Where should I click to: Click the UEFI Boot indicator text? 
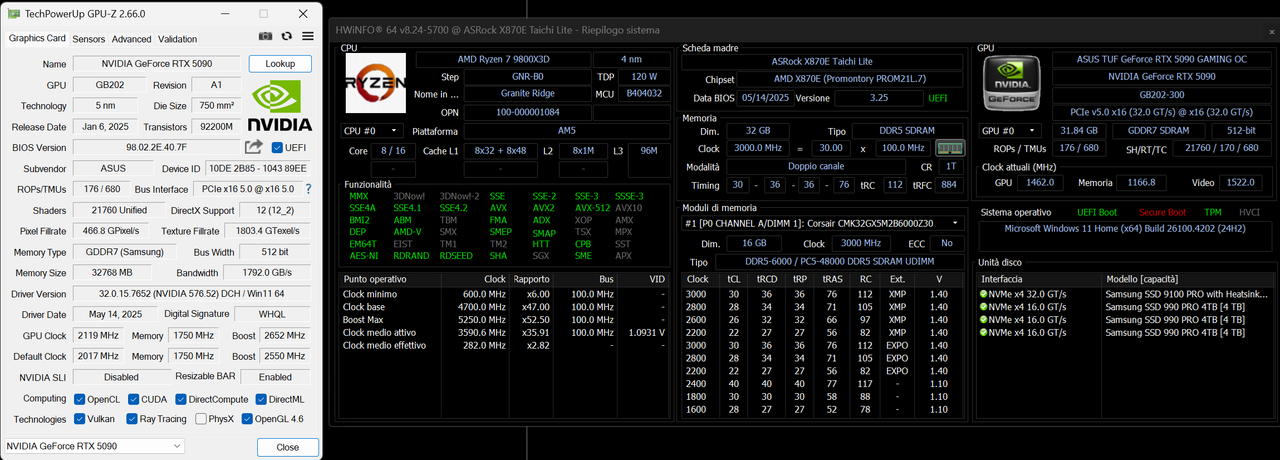[x=1096, y=211]
